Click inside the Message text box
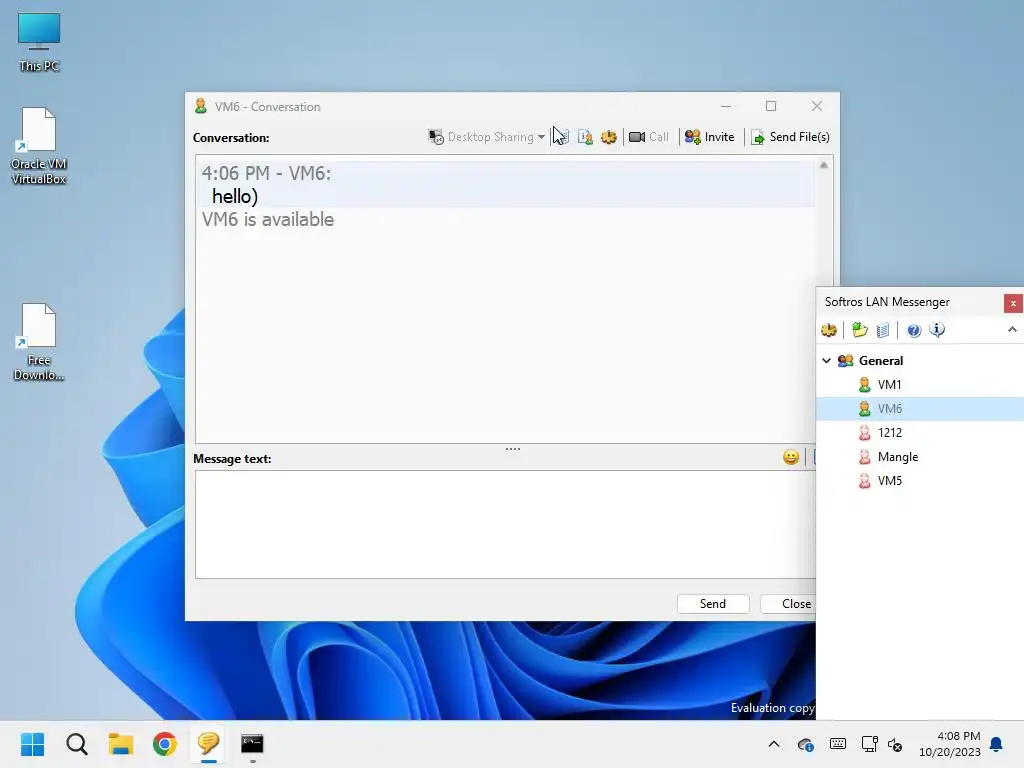The height and width of the screenshot is (768, 1024). pyautogui.click(x=505, y=524)
